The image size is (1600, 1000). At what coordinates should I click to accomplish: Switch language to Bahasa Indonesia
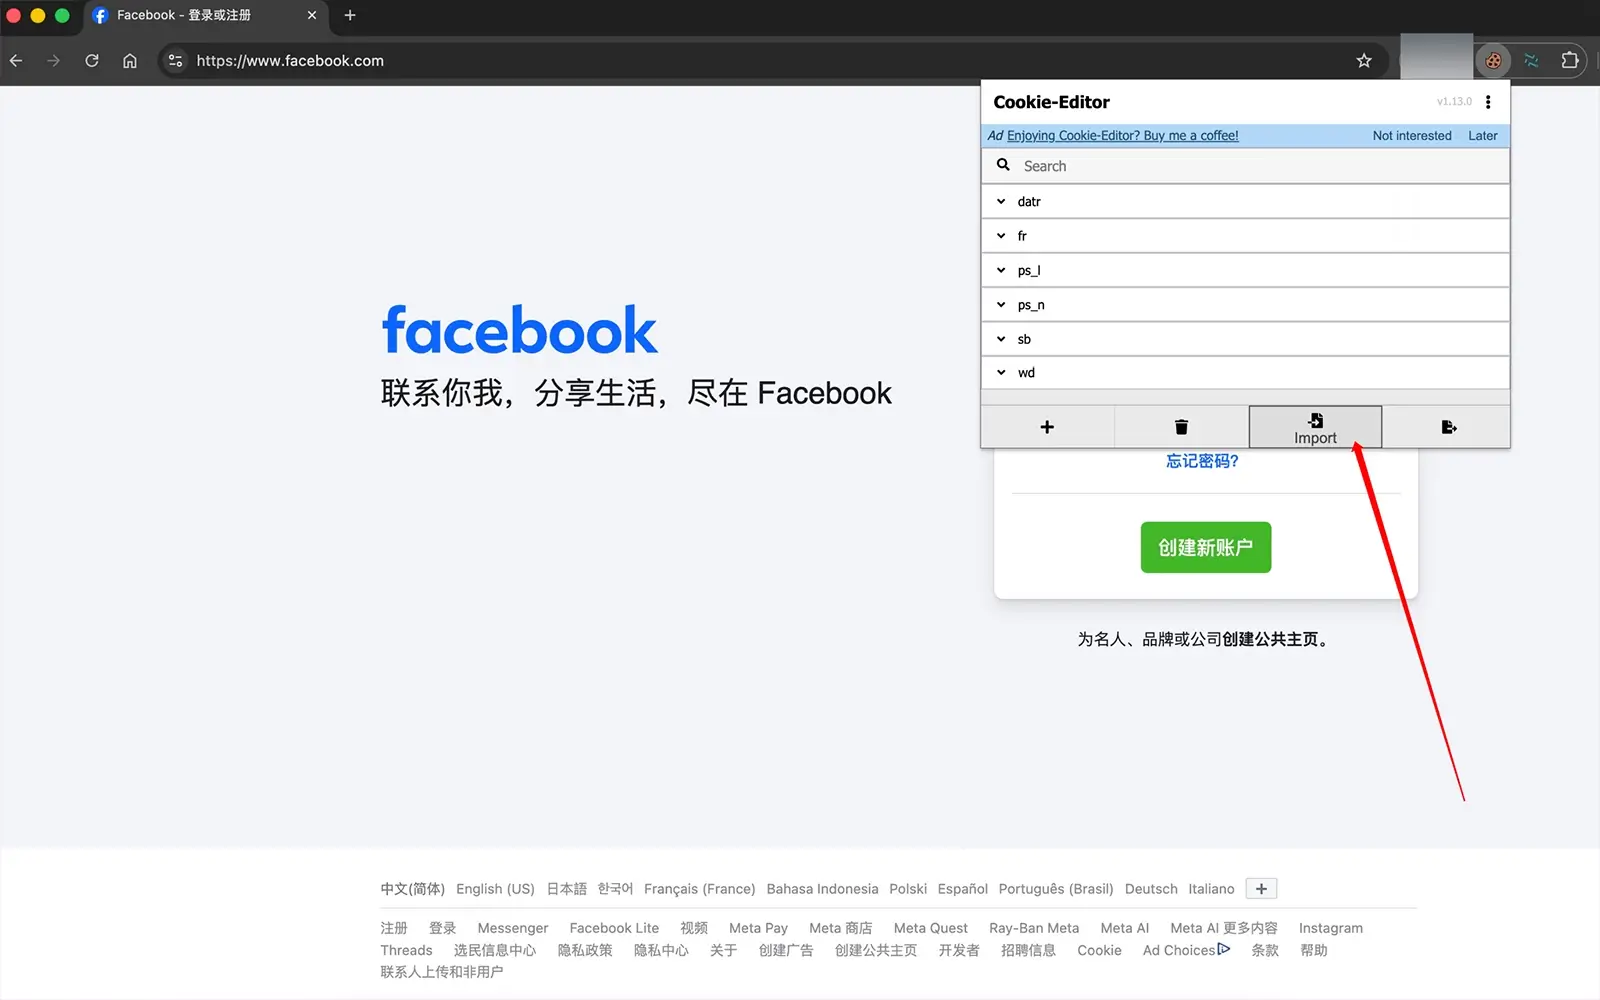point(822,889)
